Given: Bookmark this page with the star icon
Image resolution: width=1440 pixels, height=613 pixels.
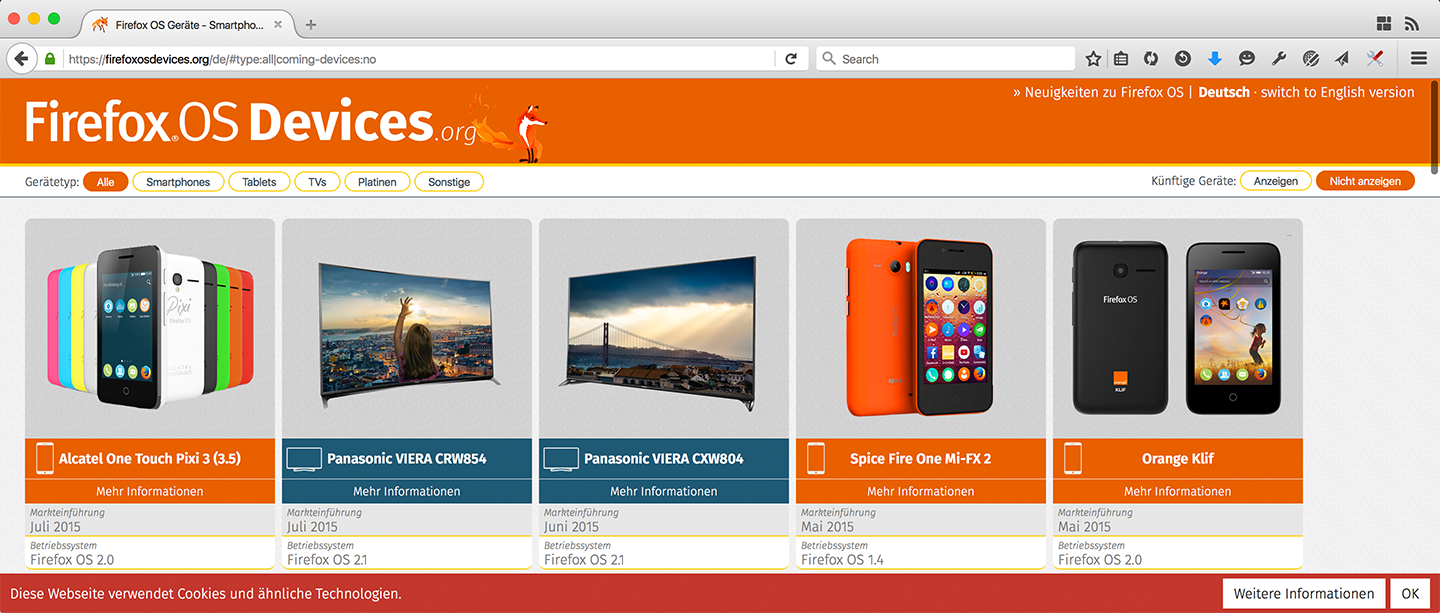Looking at the screenshot, I should tap(1093, 59).
